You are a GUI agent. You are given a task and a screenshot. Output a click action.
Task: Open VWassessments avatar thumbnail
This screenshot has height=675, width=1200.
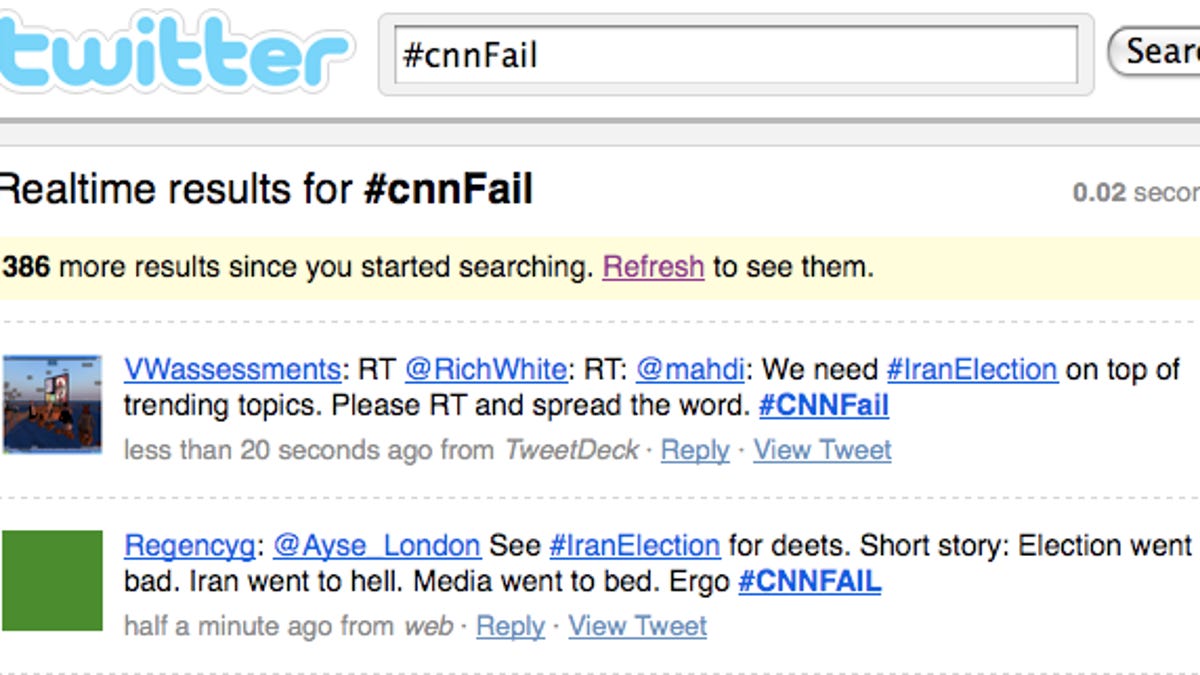pyautogui.click(x=52, y=404)
